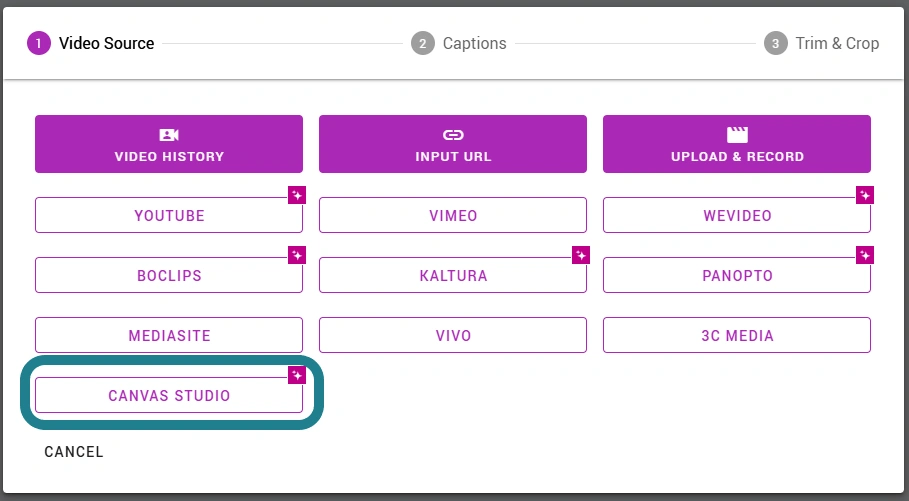Click the link icon on Input URL

click(x=453, y=135)
